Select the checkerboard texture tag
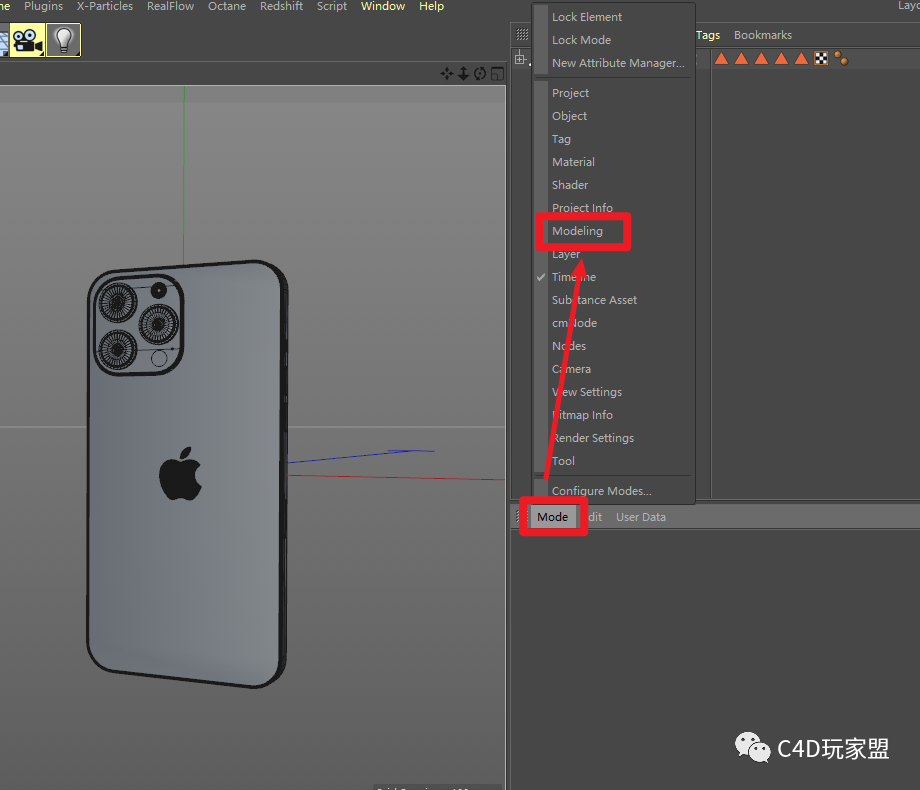 click(x=821, y=58)
